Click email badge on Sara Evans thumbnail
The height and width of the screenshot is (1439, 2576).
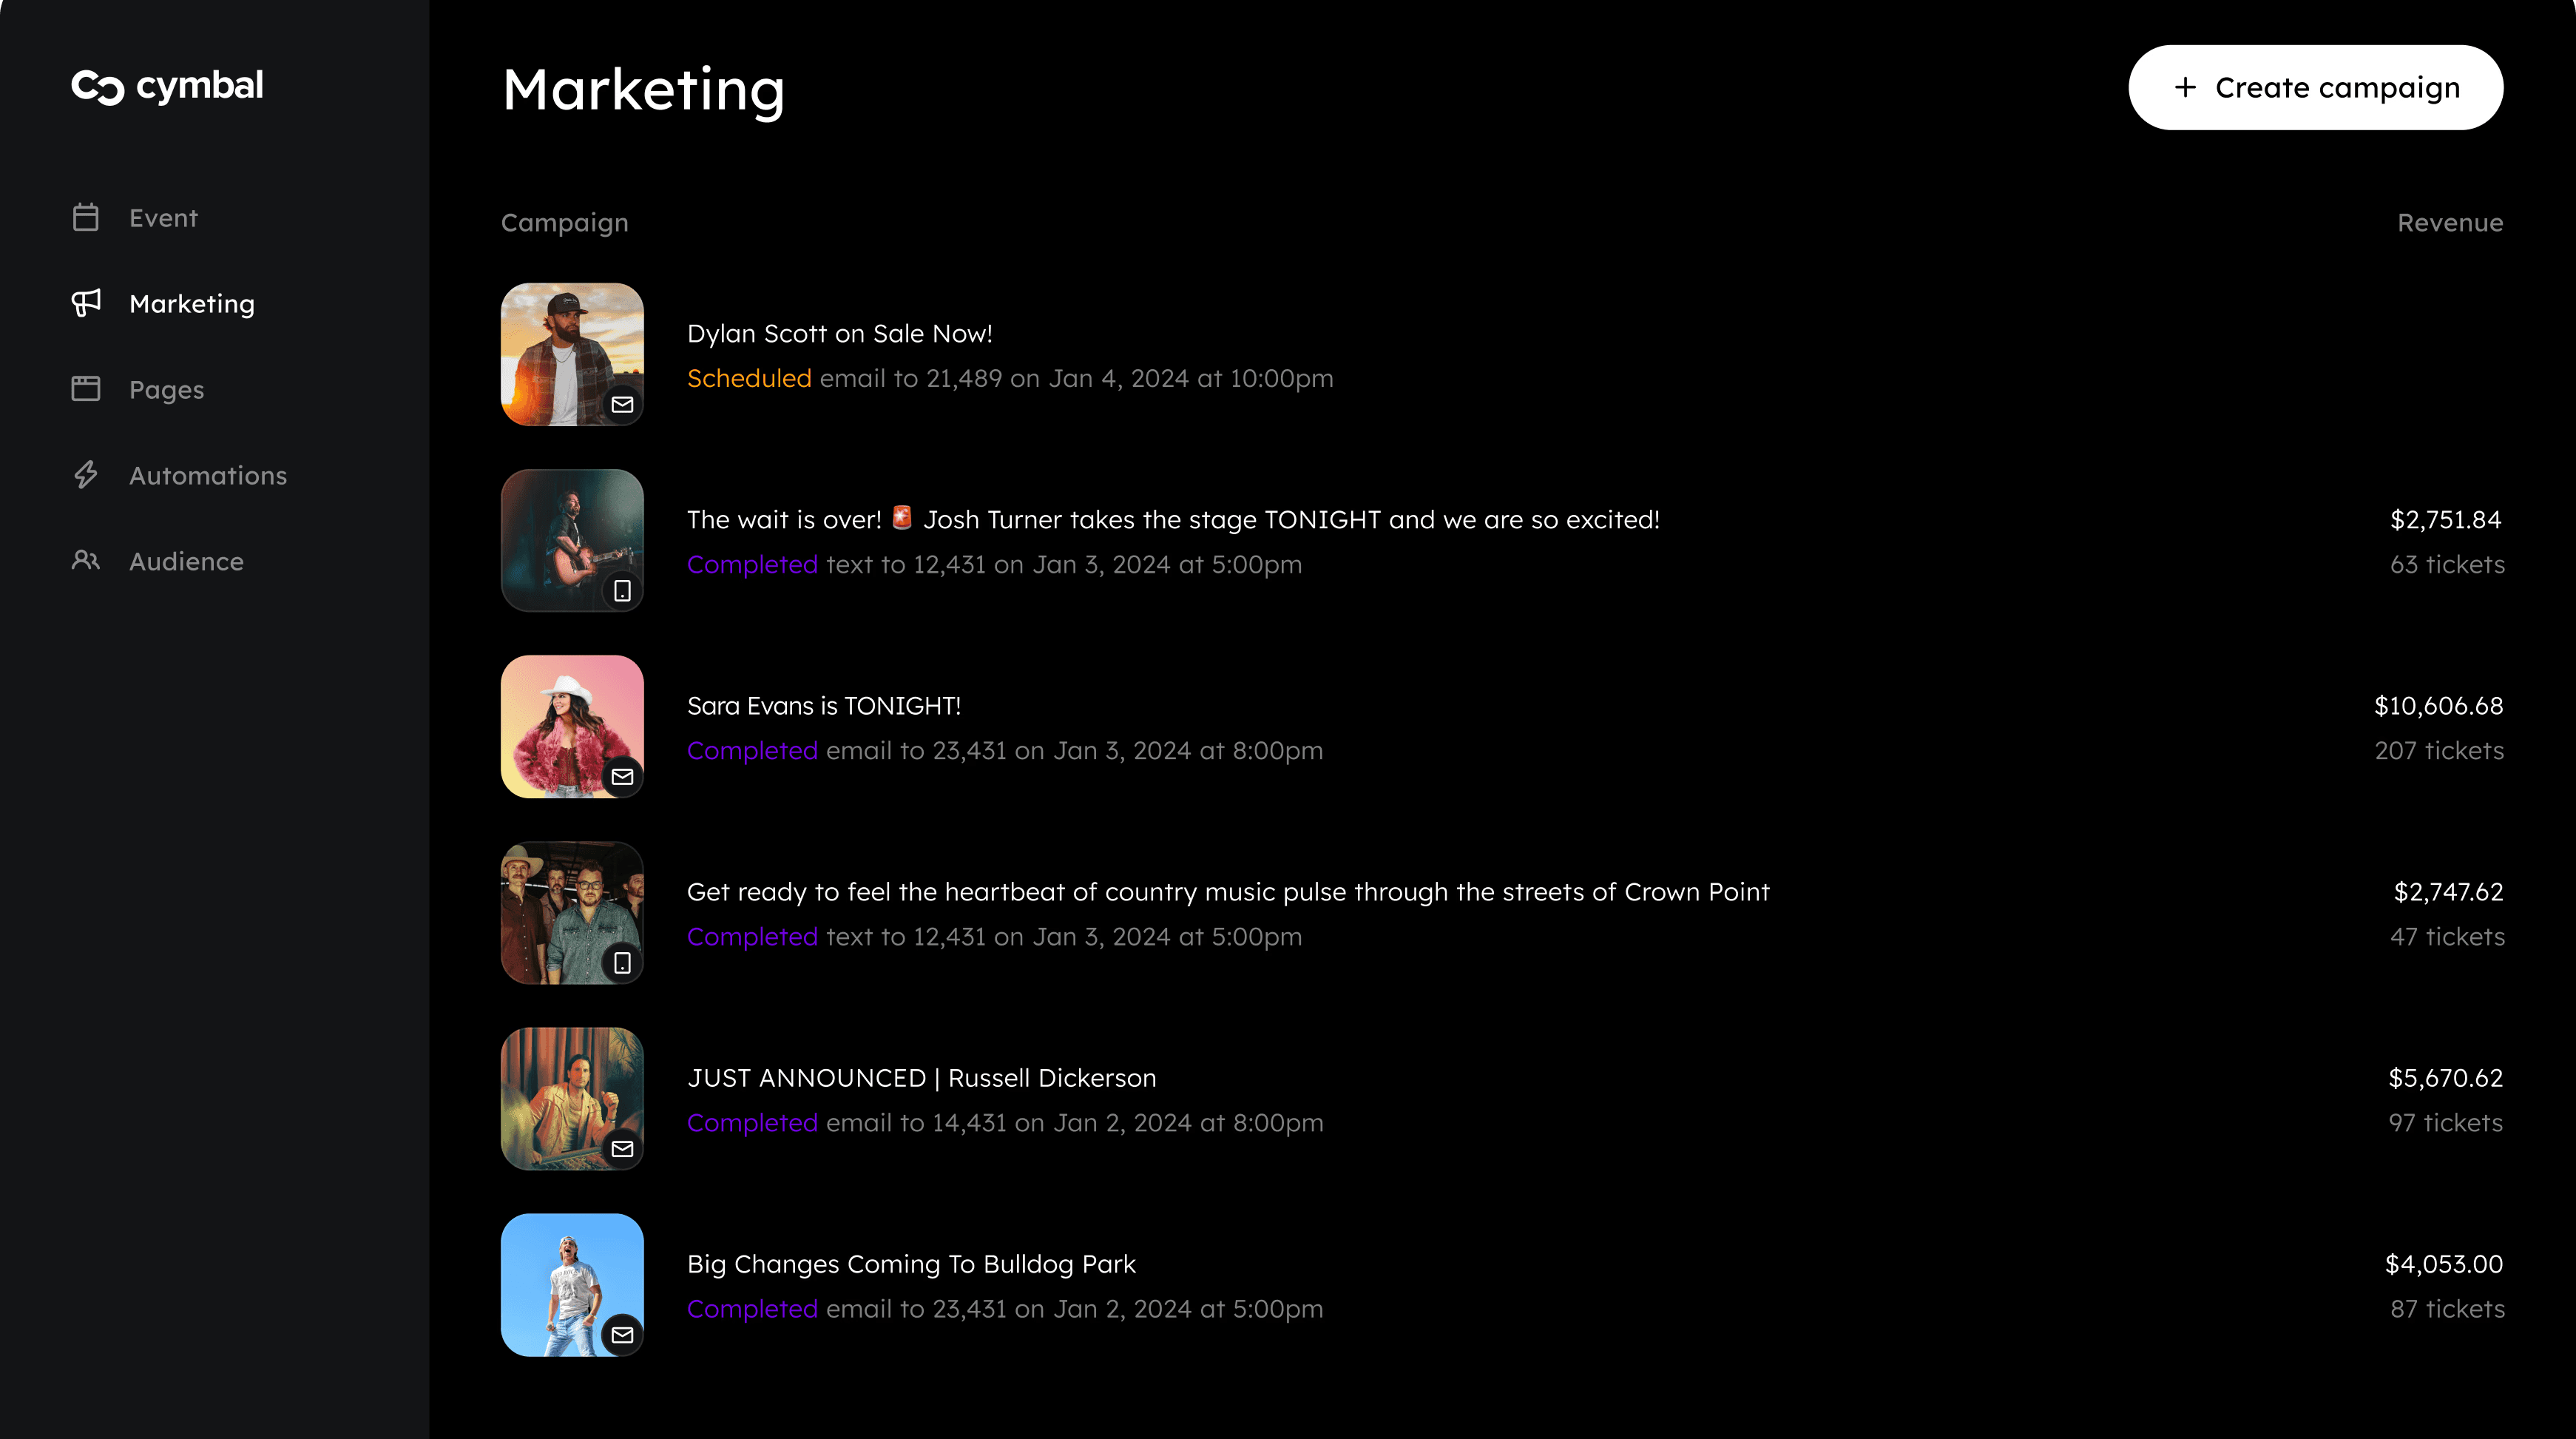pos(622,776)
